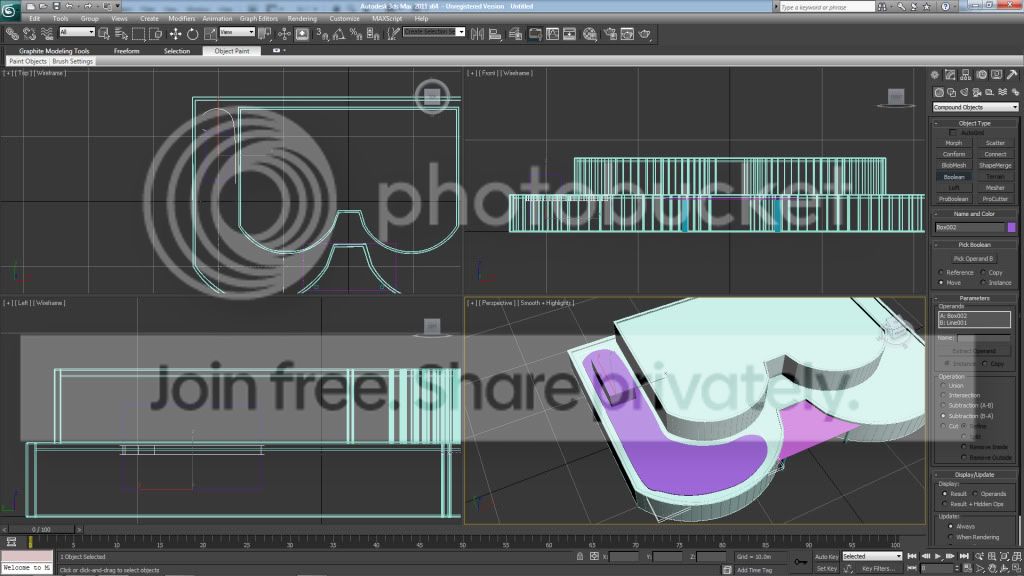Toggle the Angle Snap icon

point(339,34)
